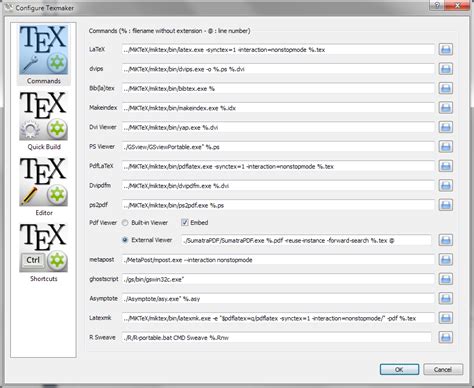Click into the Dvi Viewer command field
This screenshot has width=474, height=388.
(278, 127)
